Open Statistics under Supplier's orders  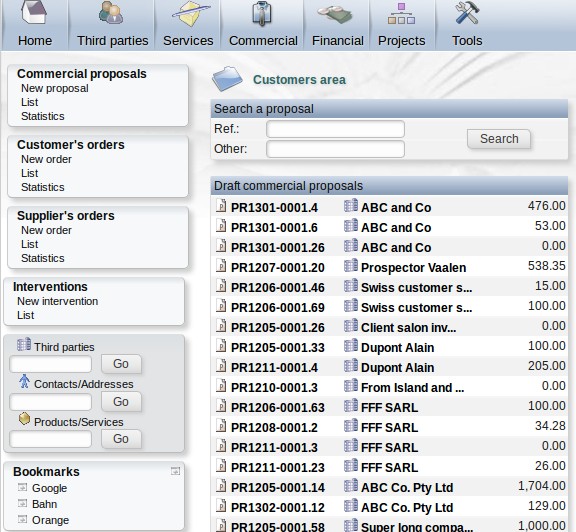pyautogui.click(x=43, y=258)
